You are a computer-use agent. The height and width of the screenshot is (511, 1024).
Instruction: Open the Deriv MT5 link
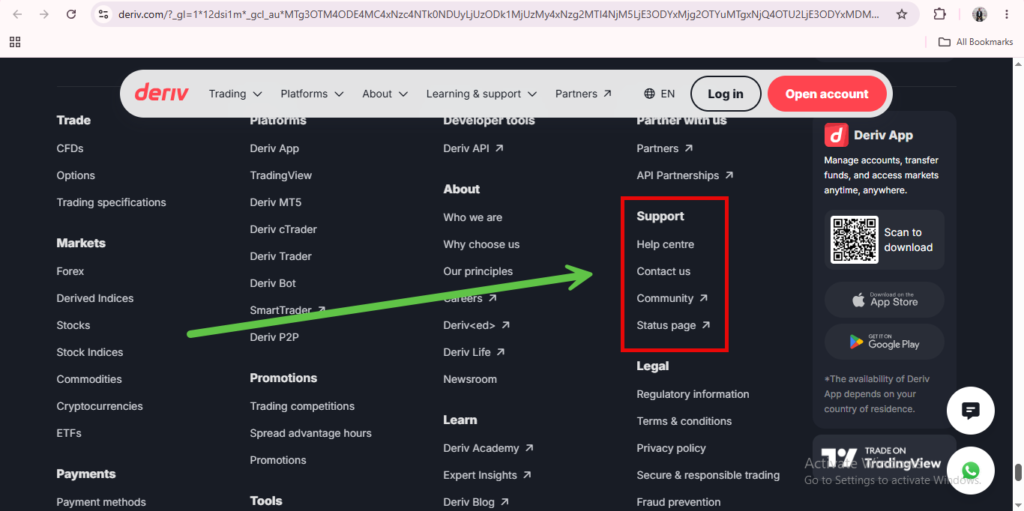(x=276, y=203)
